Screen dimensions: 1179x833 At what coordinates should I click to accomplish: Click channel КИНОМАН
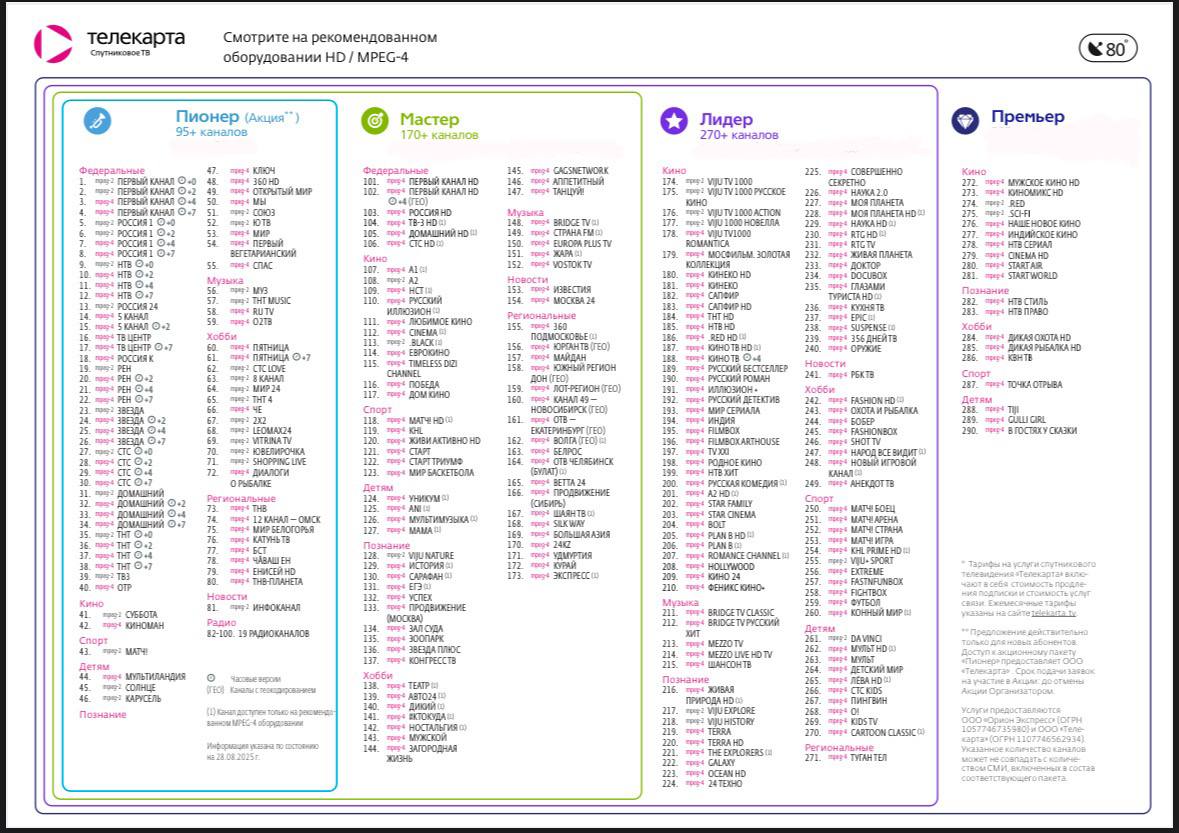[144, 626]
